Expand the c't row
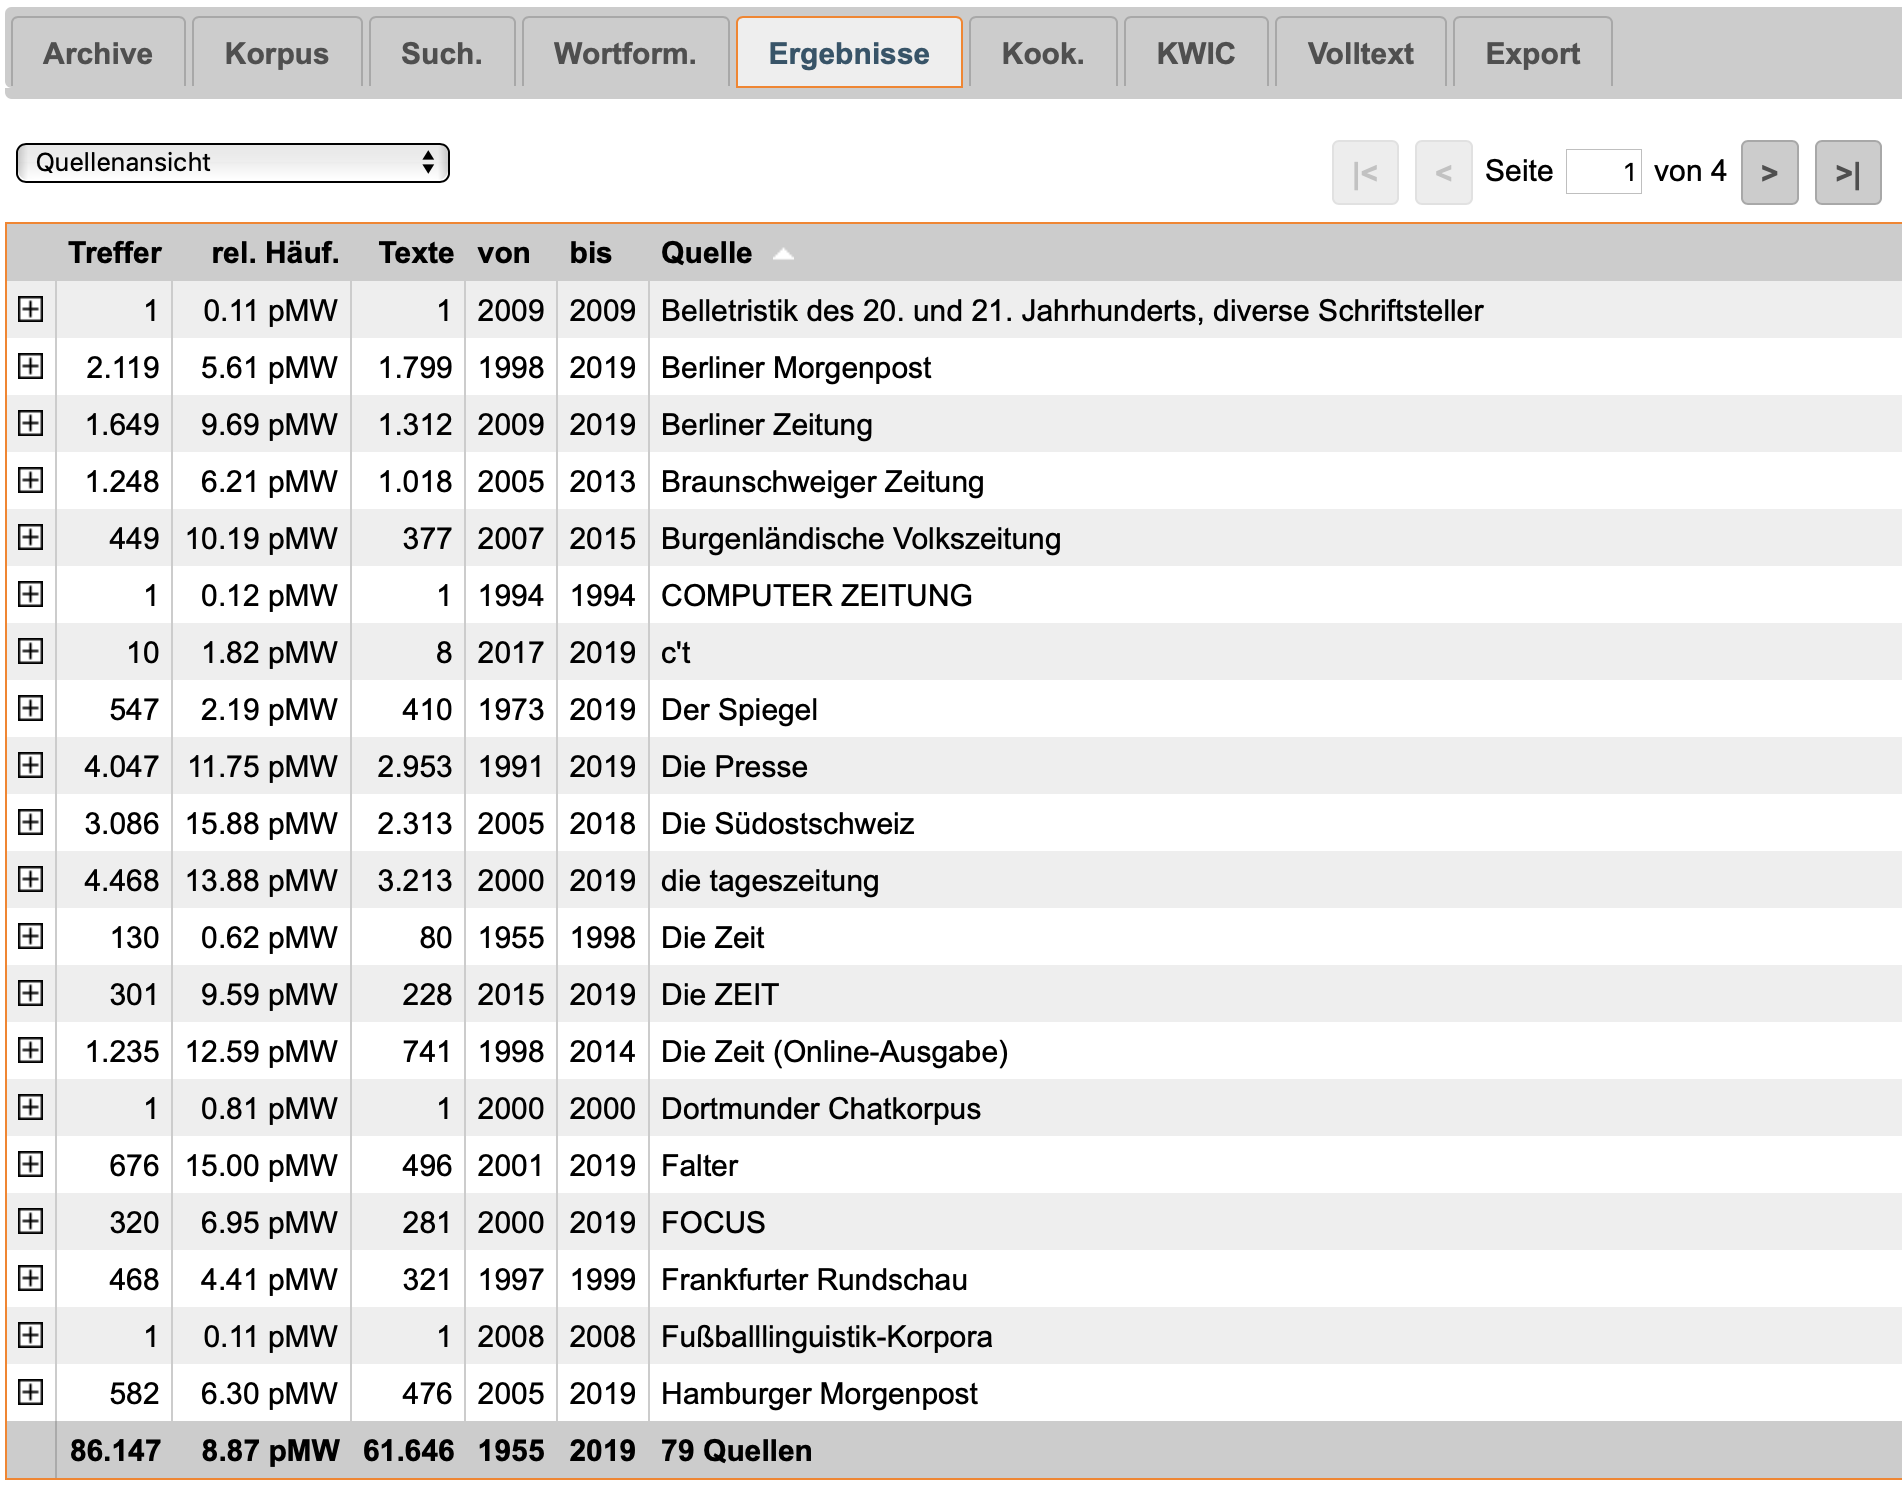The image size is (1902, 1496). 31,652
